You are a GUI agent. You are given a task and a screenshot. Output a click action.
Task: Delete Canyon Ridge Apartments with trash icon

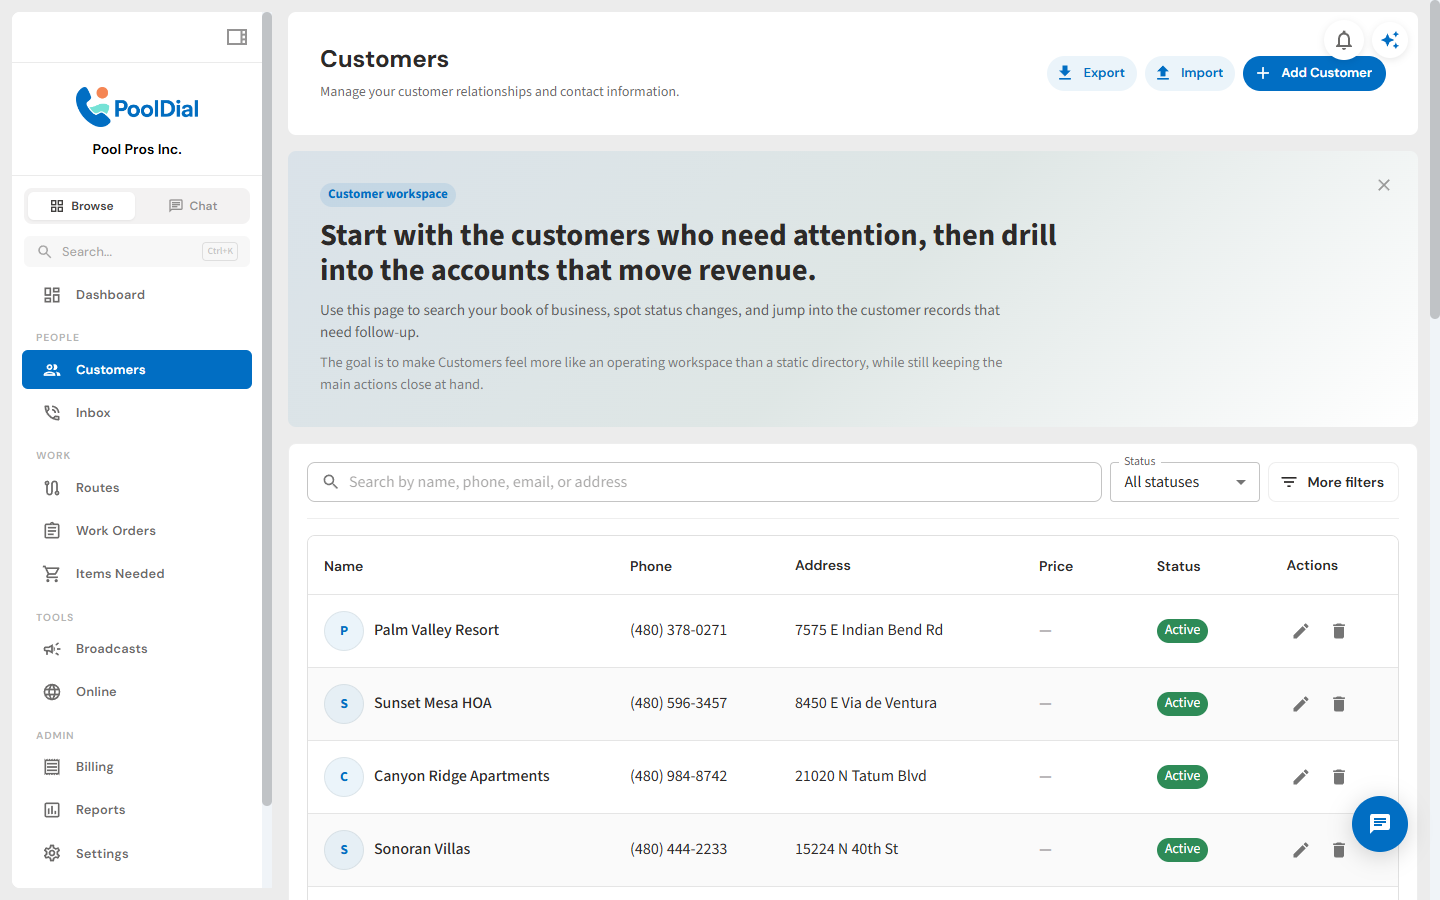[x=1339, y=777]
